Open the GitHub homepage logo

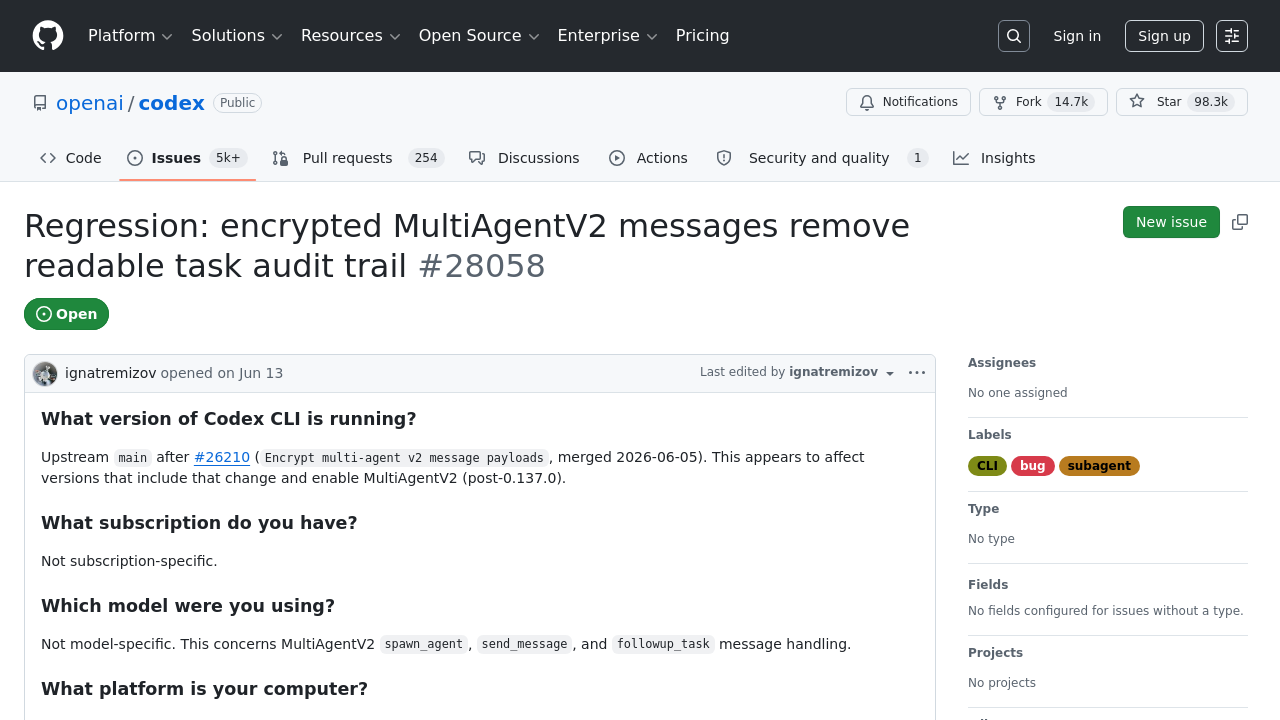[x=48, y=36]
